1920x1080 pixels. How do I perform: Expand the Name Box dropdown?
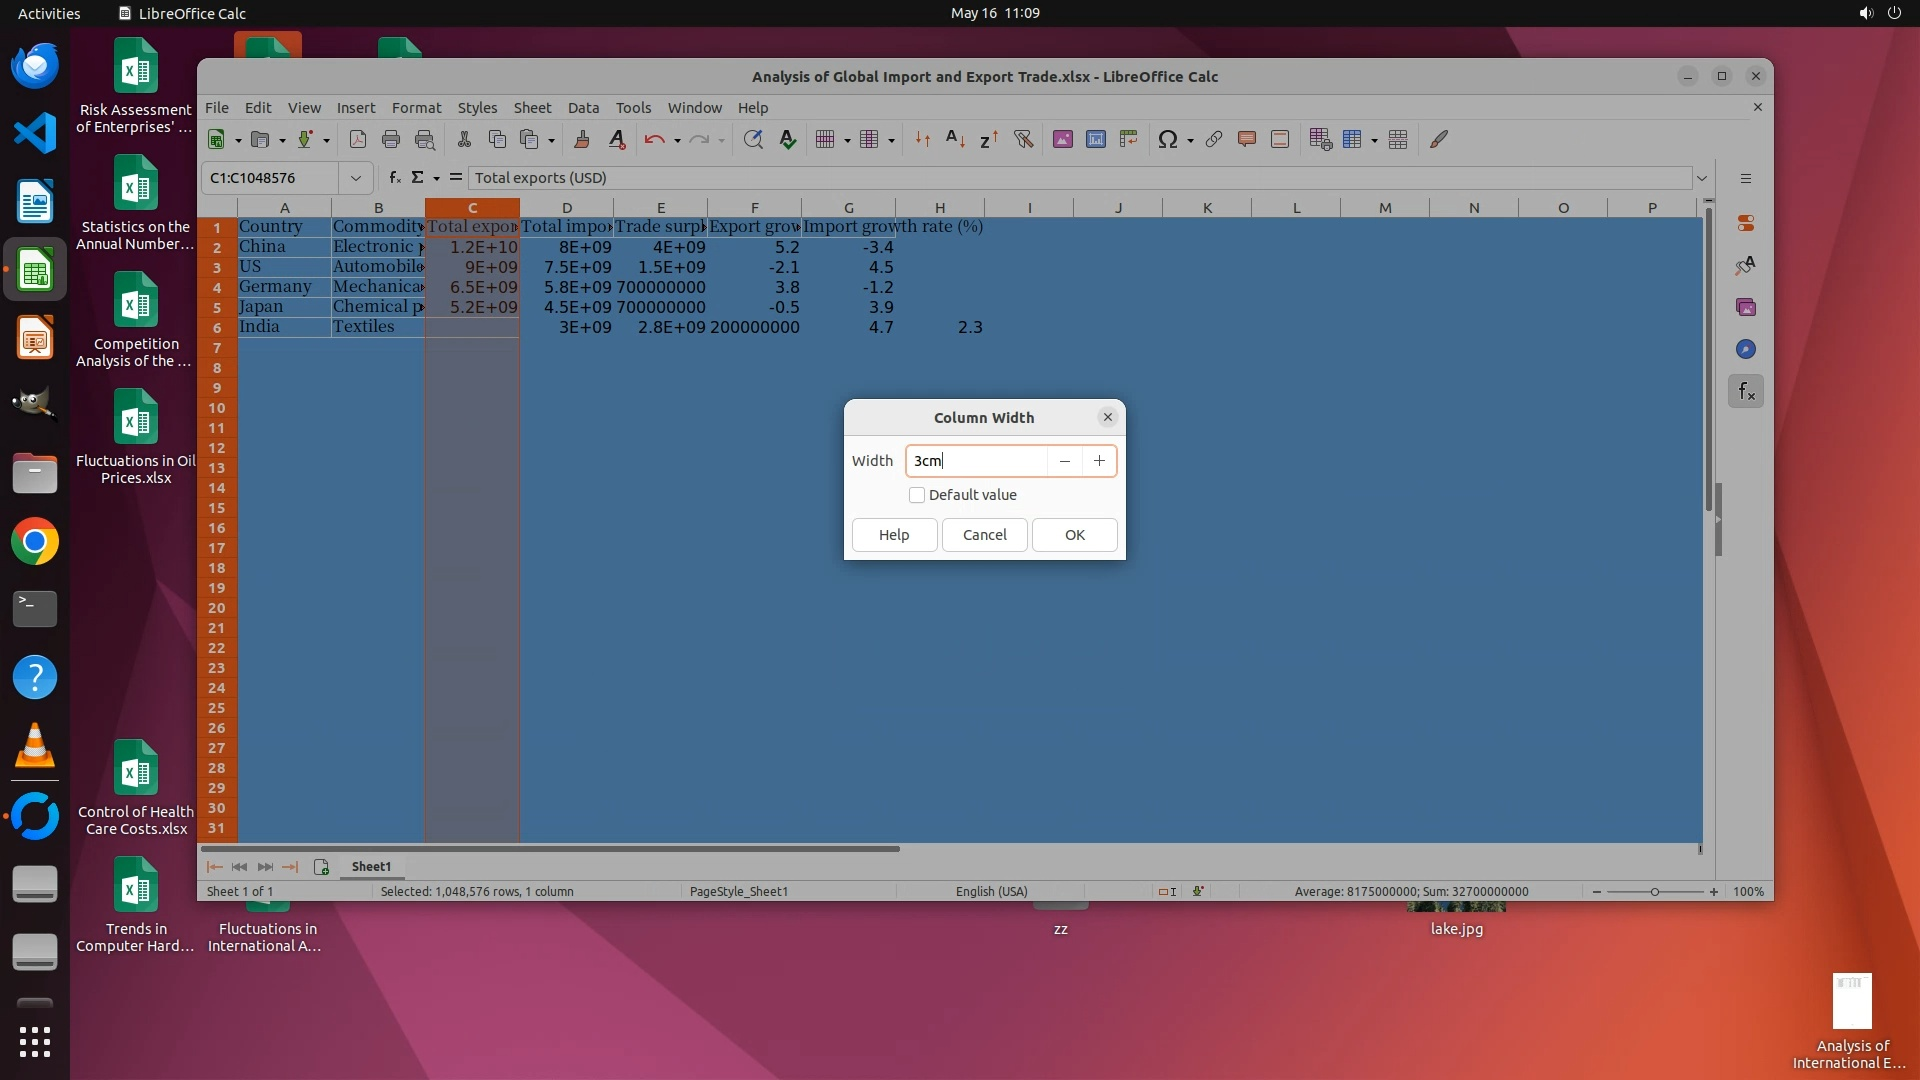tap(355, 178)
